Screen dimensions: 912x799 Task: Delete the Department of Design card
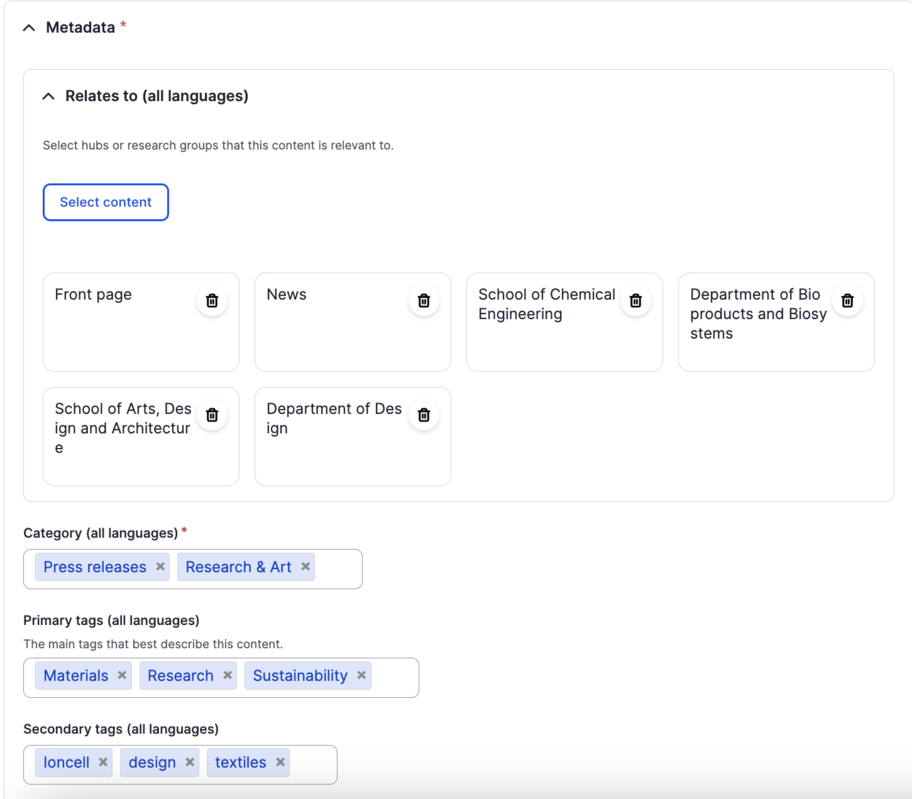point(424,415)
